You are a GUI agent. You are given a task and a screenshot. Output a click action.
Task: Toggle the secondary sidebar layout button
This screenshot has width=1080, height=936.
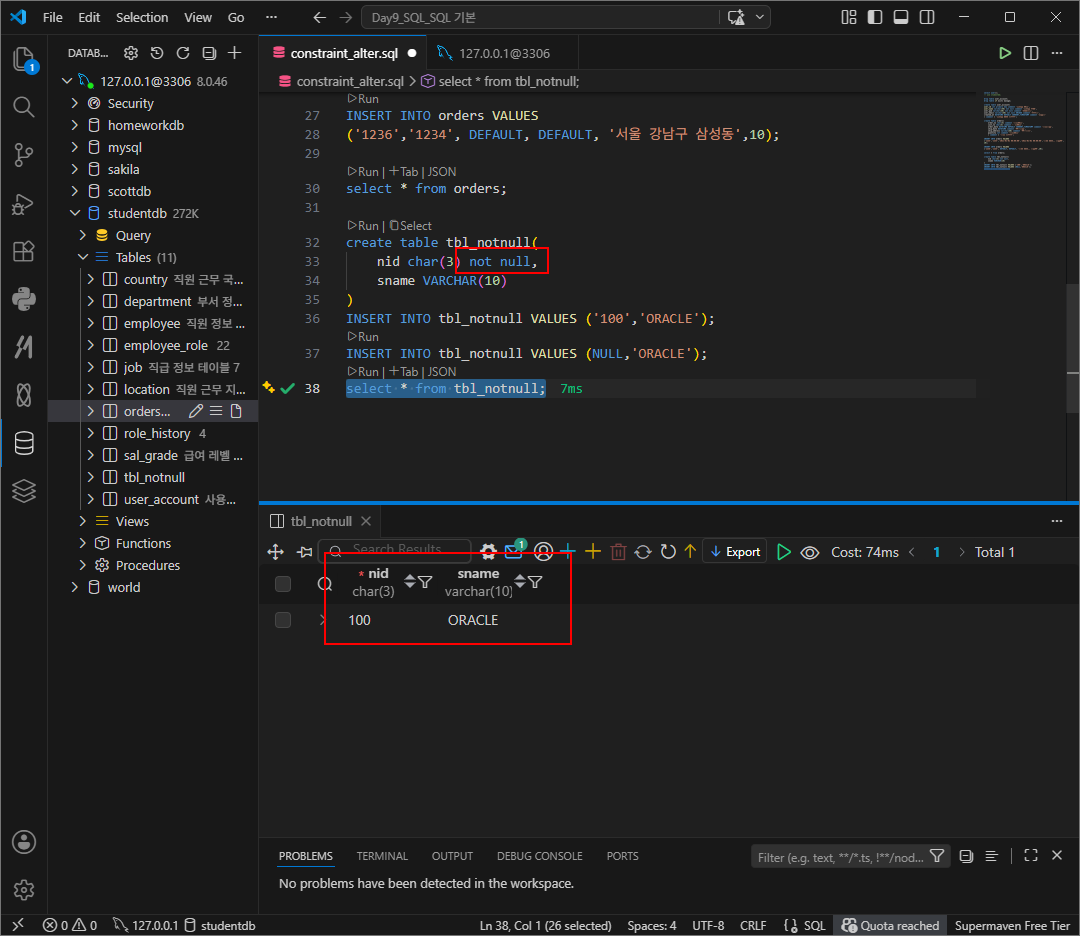point(927,17)
